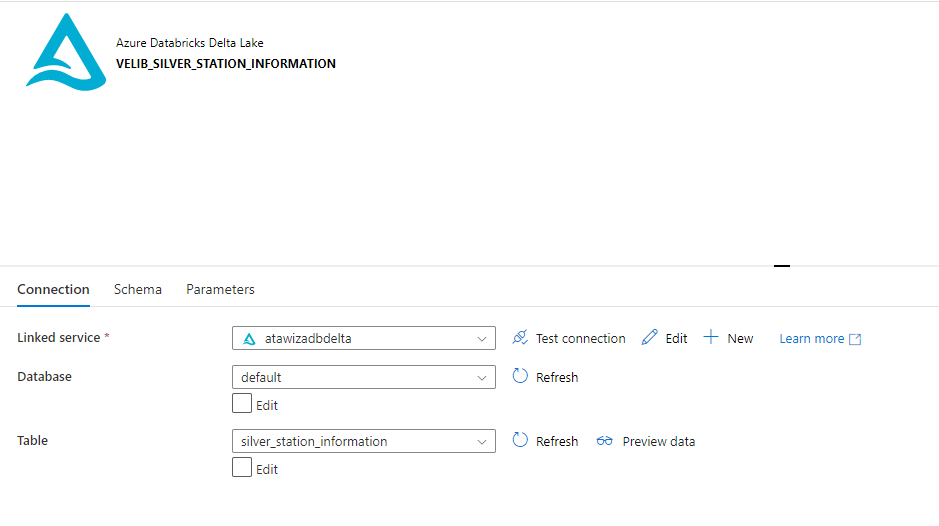Image resolution: width=939 pixels, height=526 pixels.
Task: Open the Parameters tab
Action: 220,289
